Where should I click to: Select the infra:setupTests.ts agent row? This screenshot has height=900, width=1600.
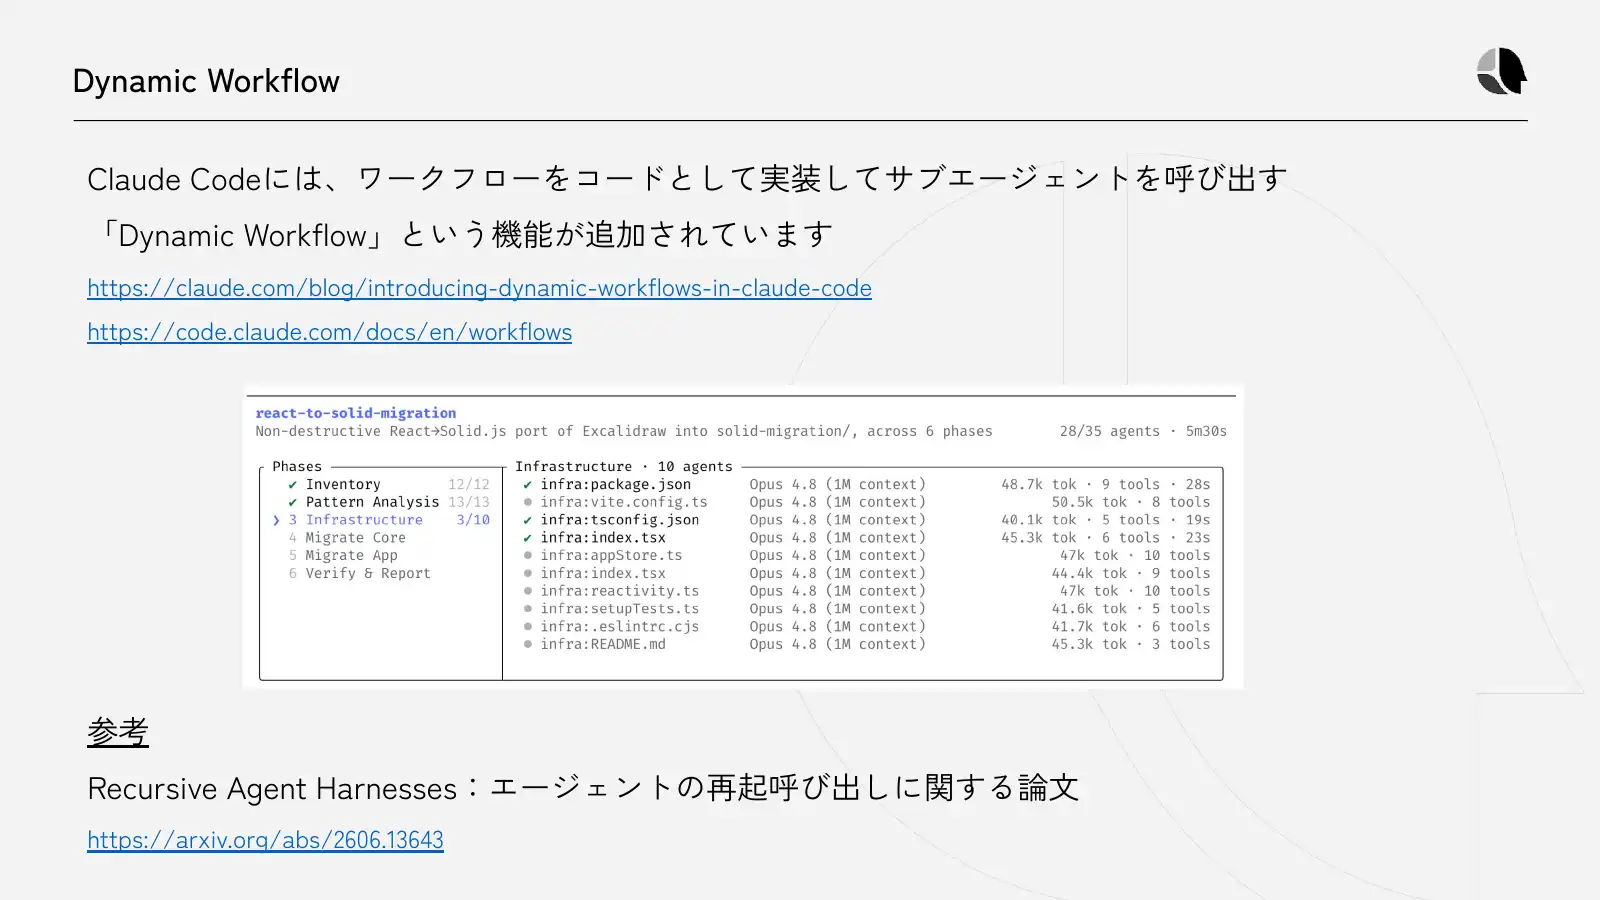866,609
